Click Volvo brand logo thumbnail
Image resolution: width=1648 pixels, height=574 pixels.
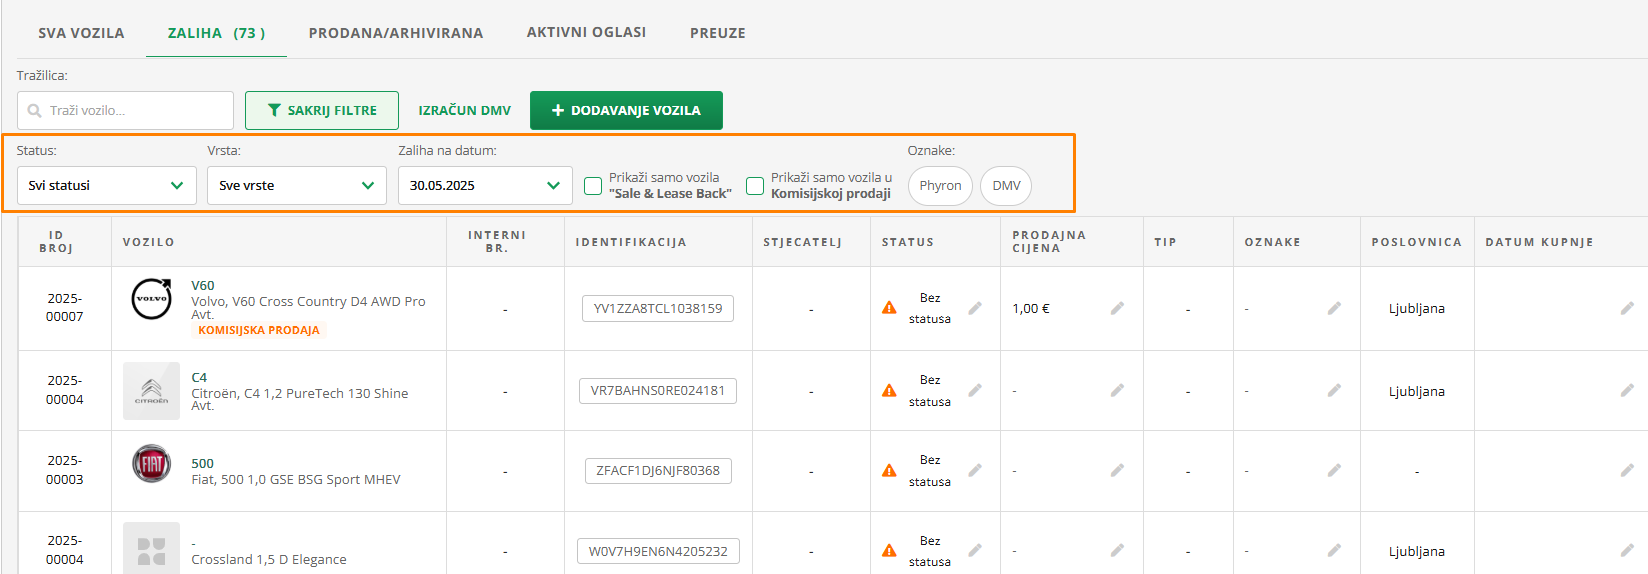152,299
